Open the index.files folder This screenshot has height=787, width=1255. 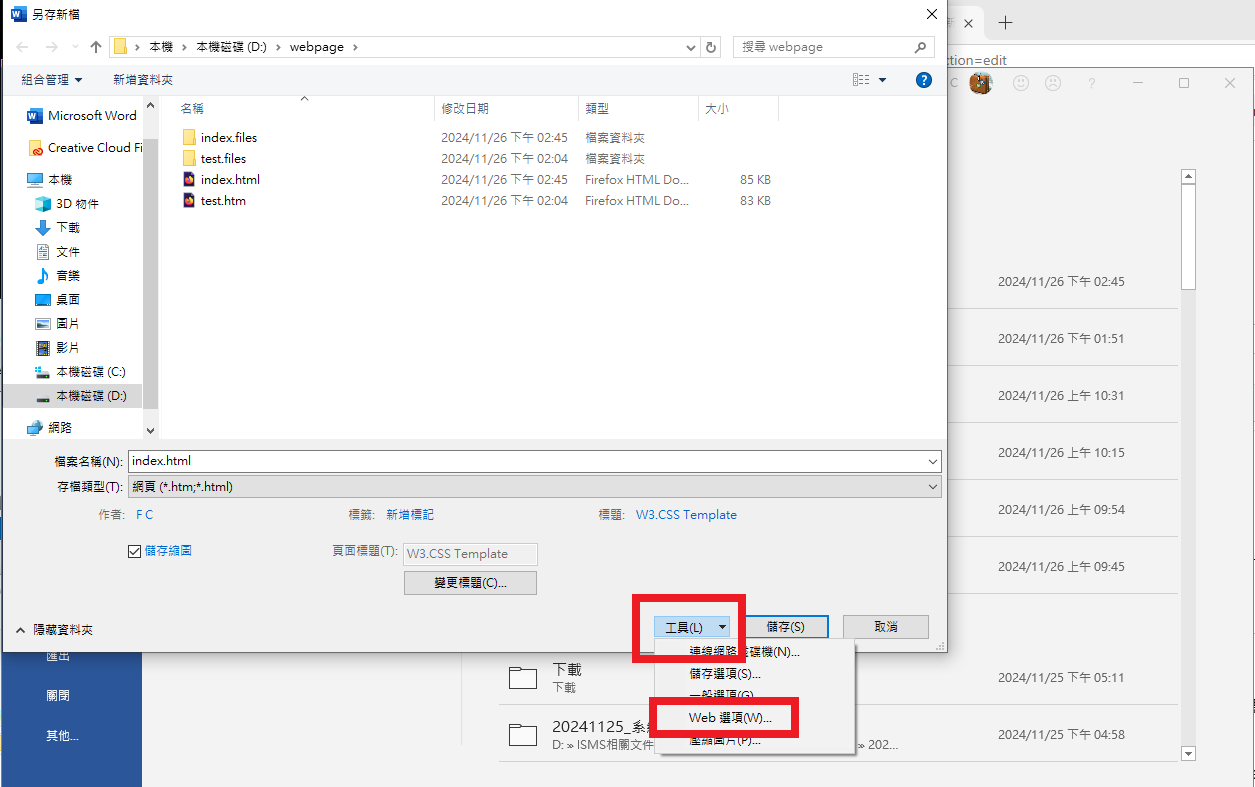(228, 138)
